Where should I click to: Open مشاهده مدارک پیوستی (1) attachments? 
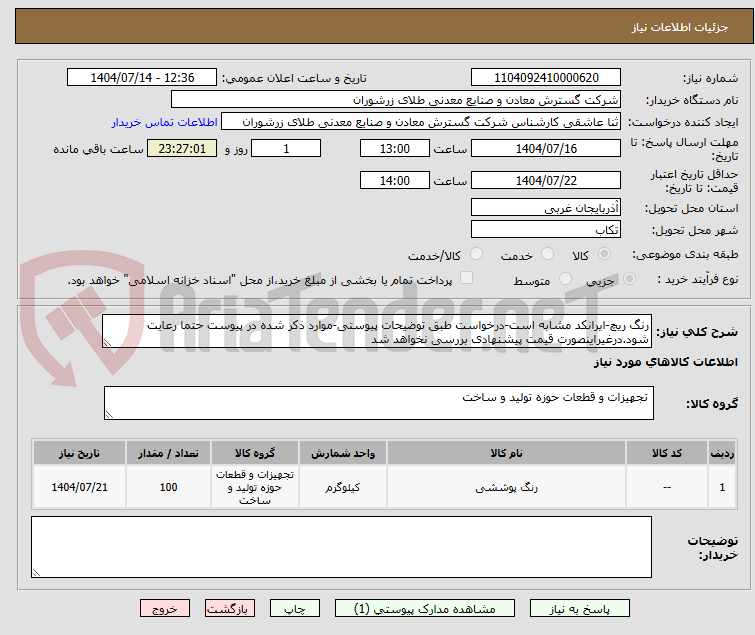[425, 609]
